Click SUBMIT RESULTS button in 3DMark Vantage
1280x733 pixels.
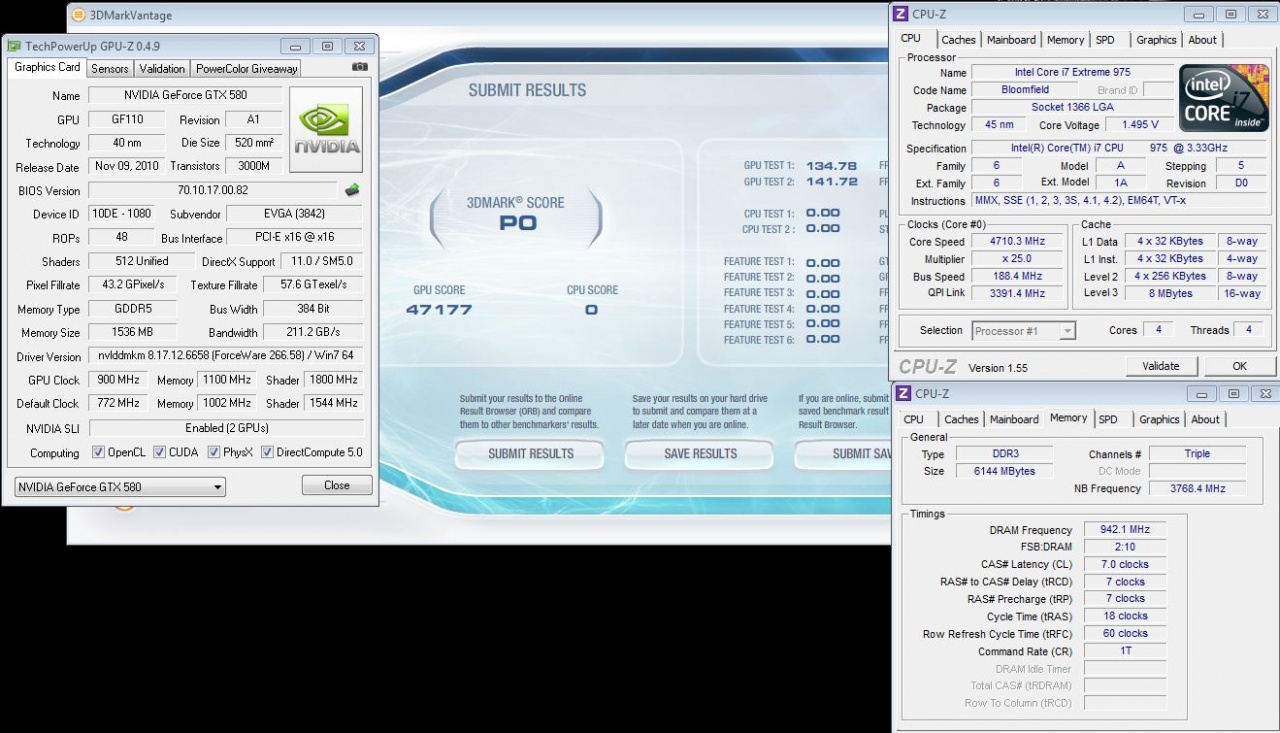(530, 453)
